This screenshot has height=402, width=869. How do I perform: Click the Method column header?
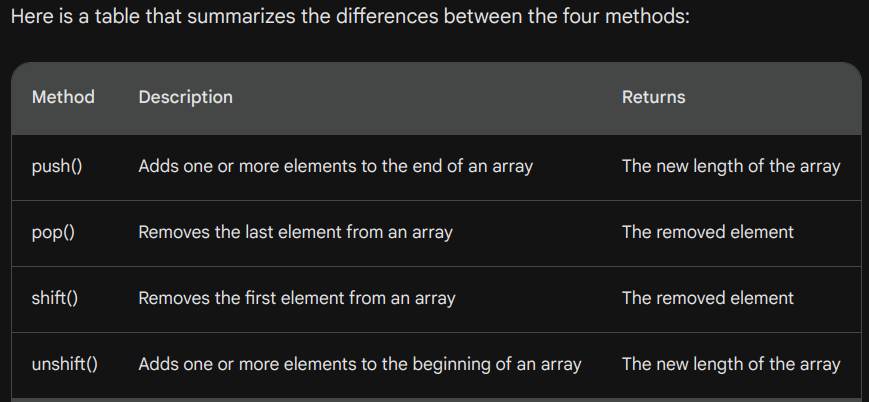(x=63, y=97)
